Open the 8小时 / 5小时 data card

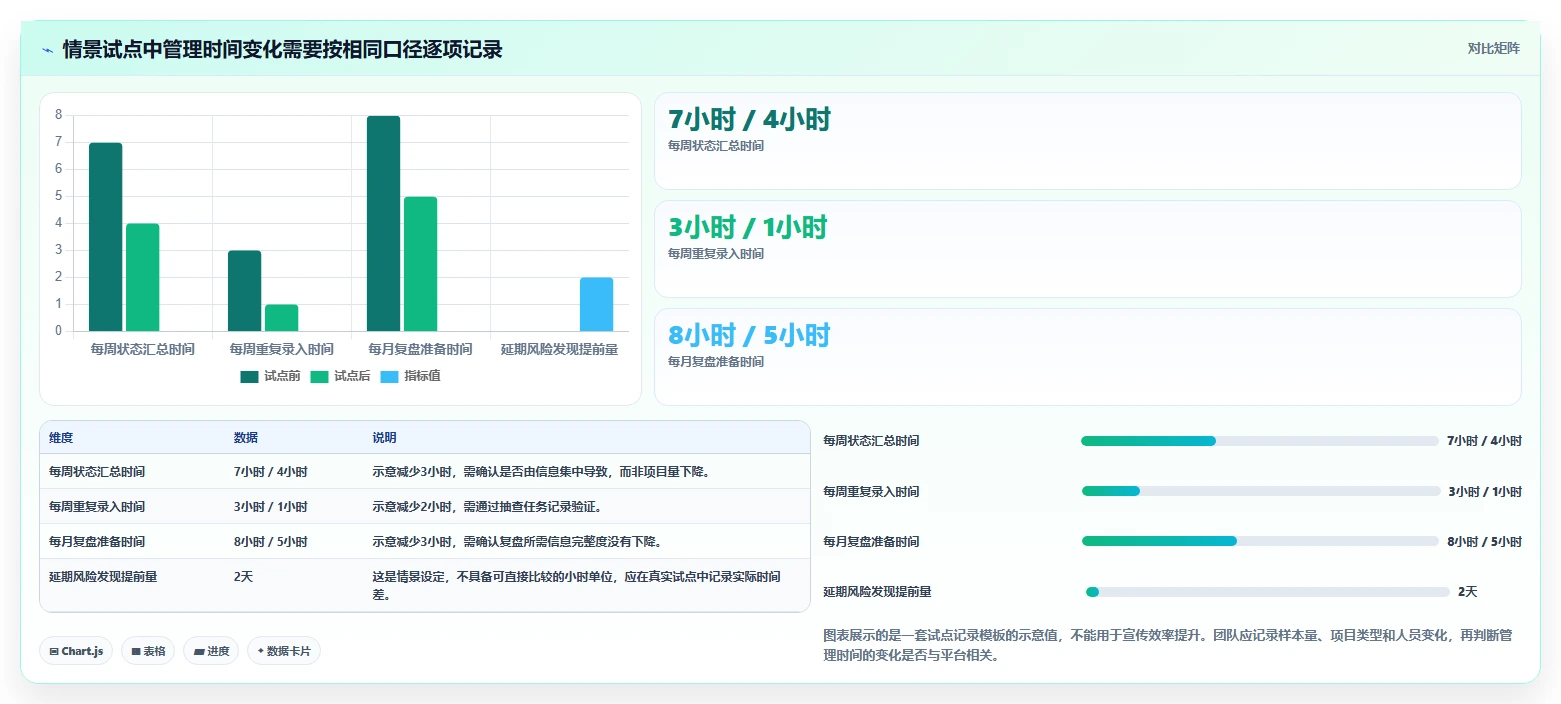tap(1087, 357)
